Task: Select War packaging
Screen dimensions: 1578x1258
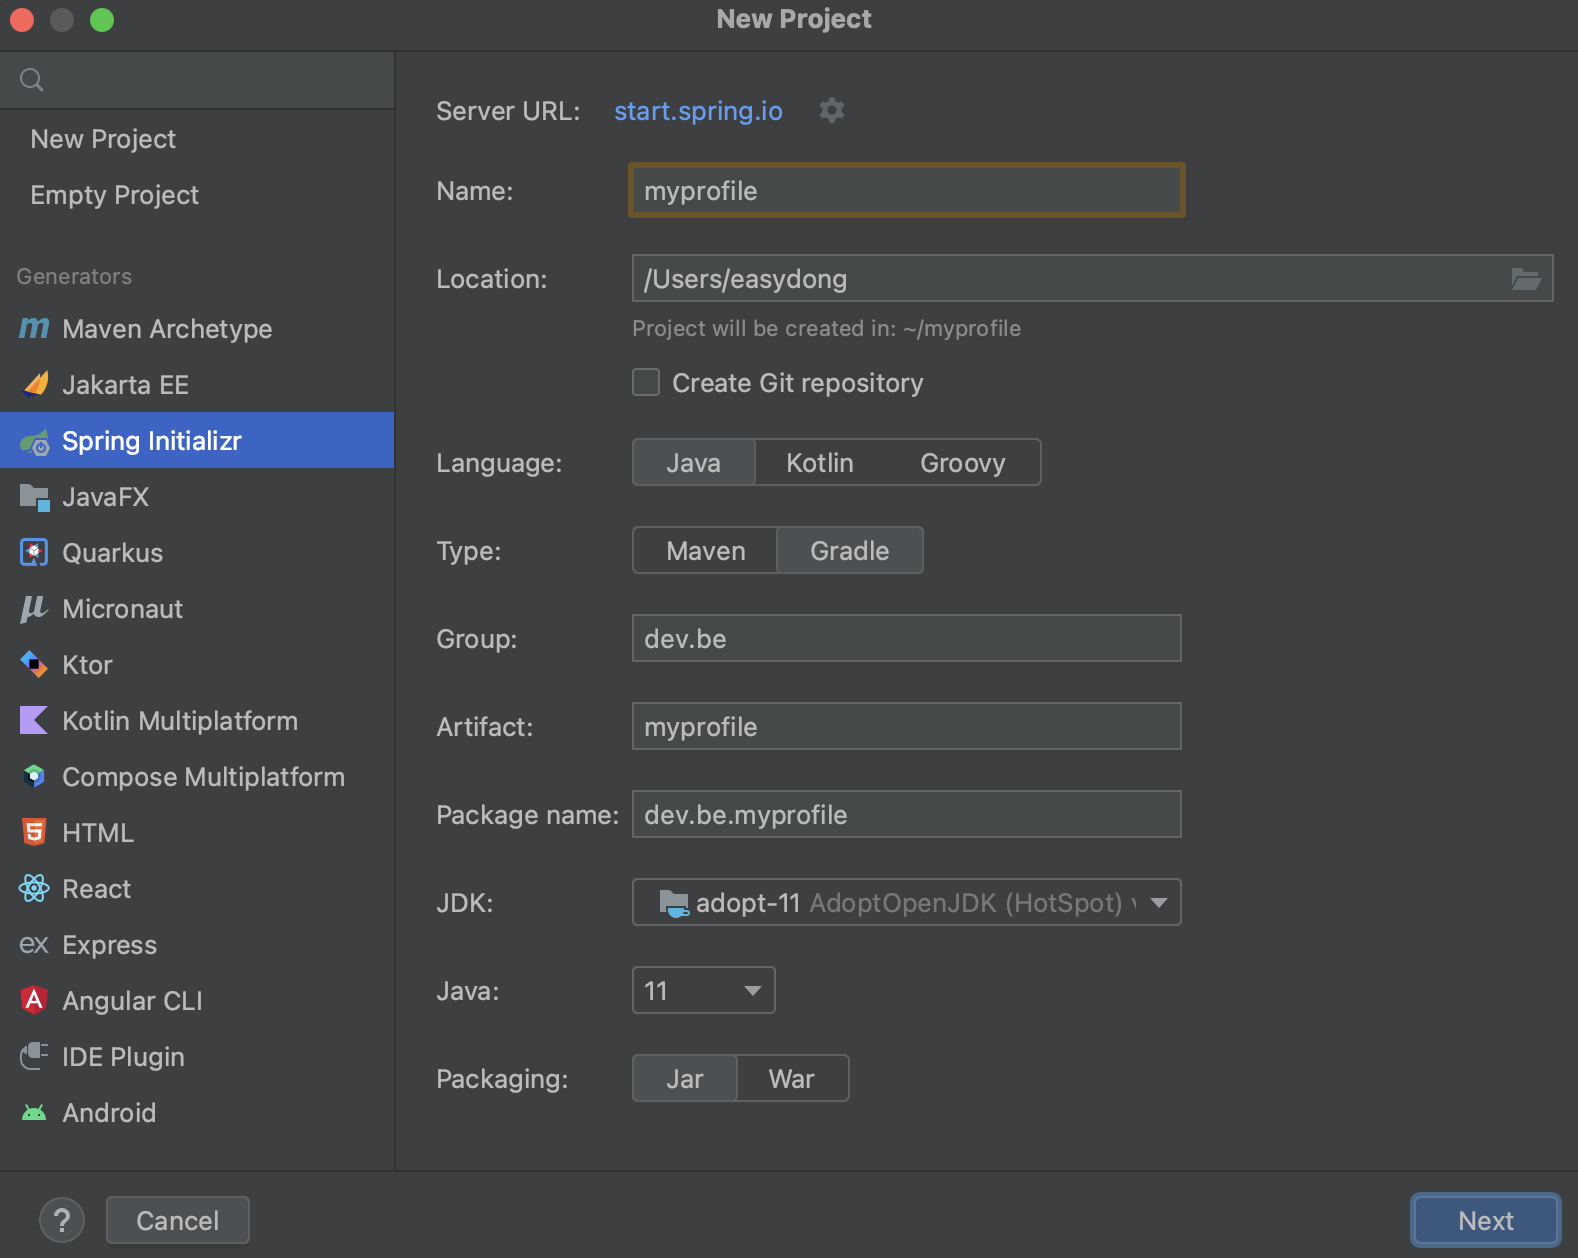Action: (792, 1079)
